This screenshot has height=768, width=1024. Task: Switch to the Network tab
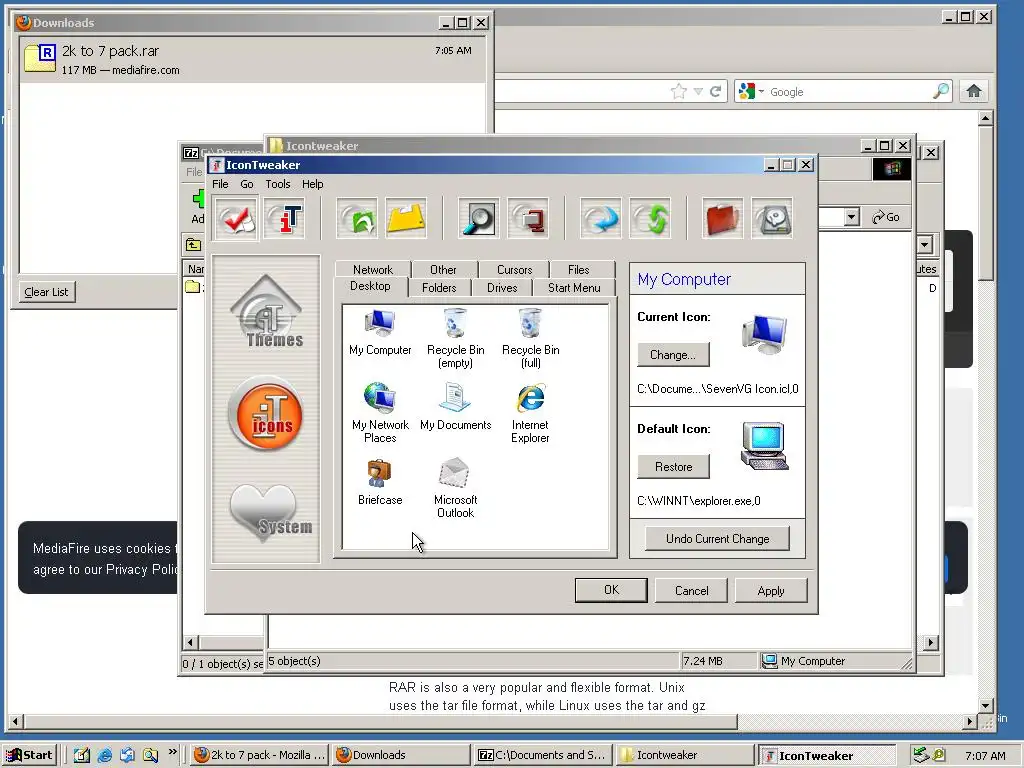[x=373, y=269]
